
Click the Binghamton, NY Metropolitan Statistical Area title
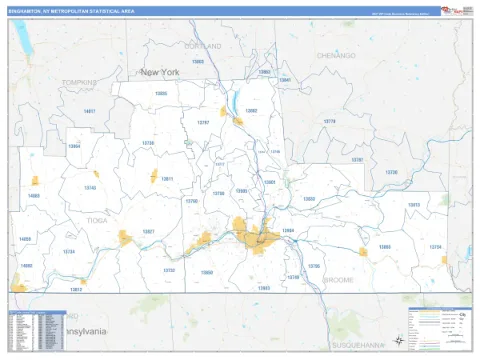(x=71, y=11)
